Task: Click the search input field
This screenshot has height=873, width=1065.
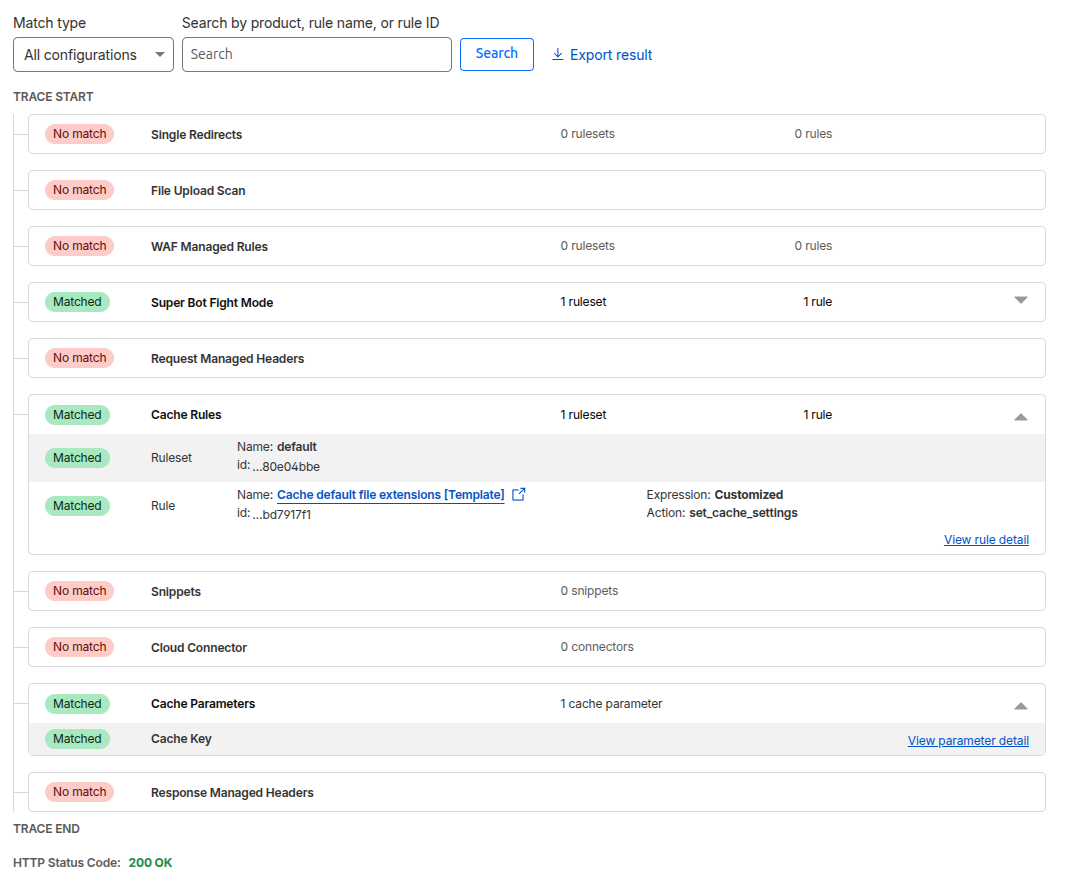Action: (x=317, y=54)
